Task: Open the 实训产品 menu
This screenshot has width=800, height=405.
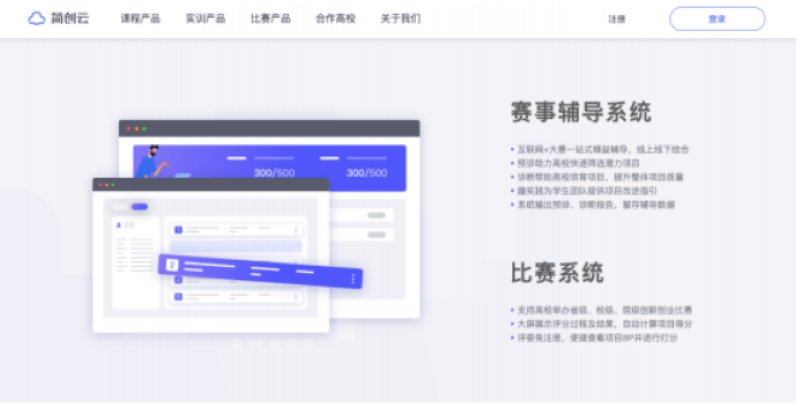Action: coord(205,19)
